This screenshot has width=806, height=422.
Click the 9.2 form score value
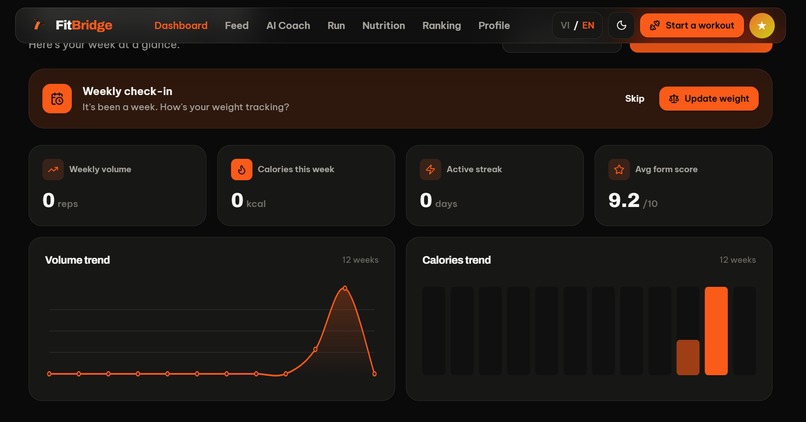[x=624, y=200]
